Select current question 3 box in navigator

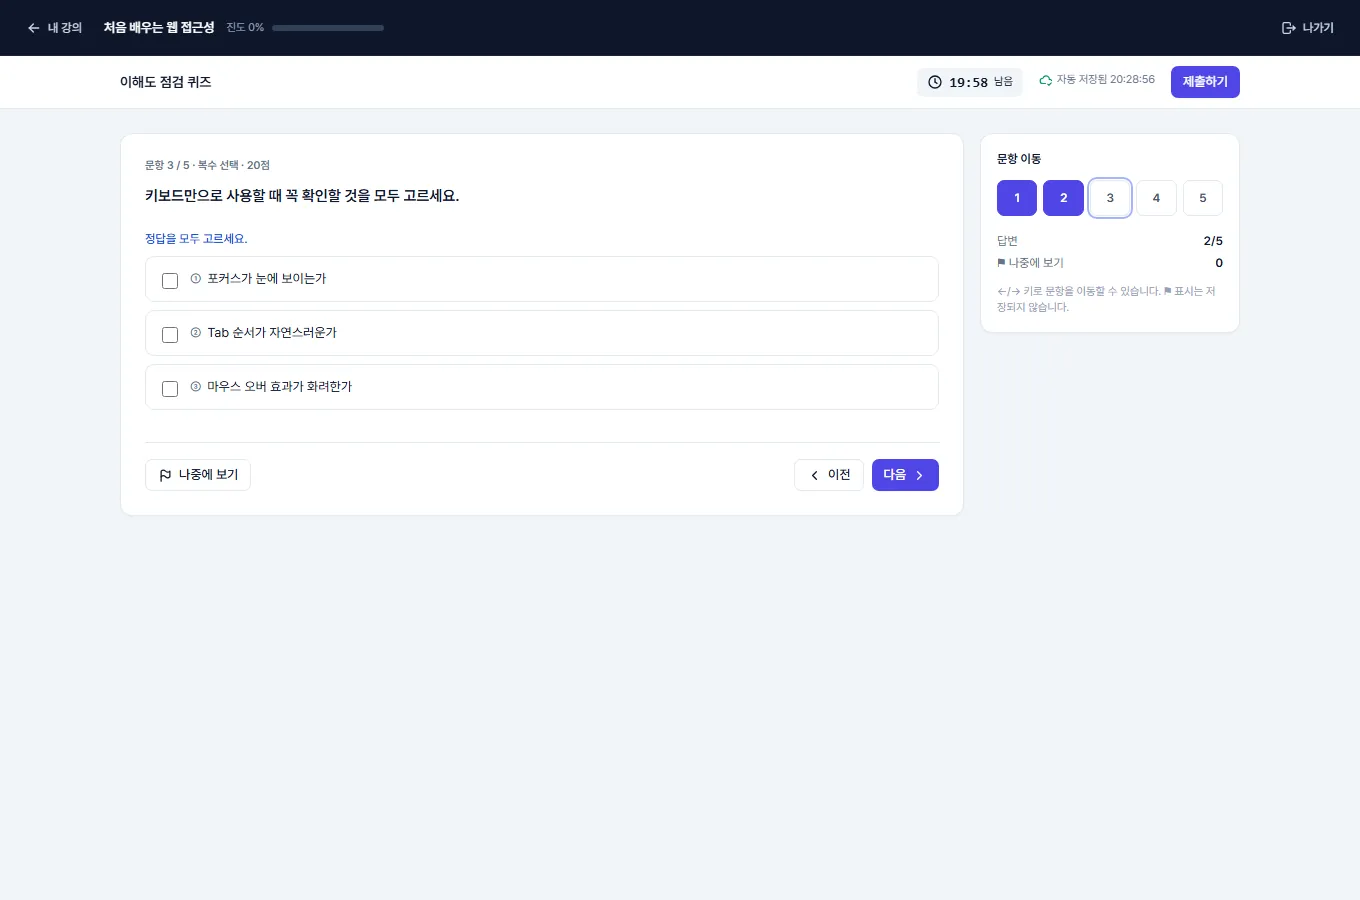[x=1110, y=198]
